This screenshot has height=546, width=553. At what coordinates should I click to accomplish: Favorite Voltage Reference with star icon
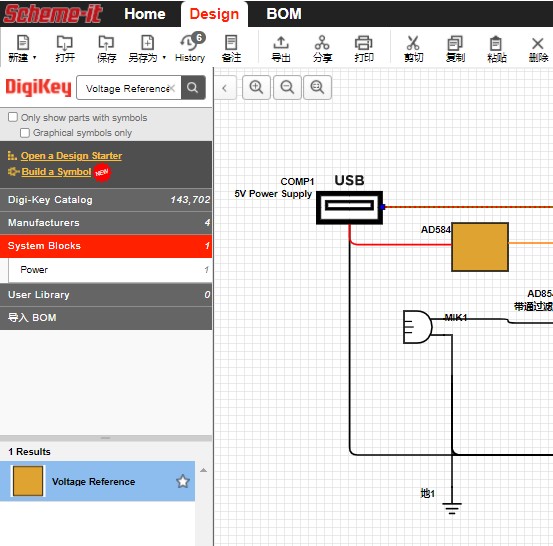click(x=183, y=481)
